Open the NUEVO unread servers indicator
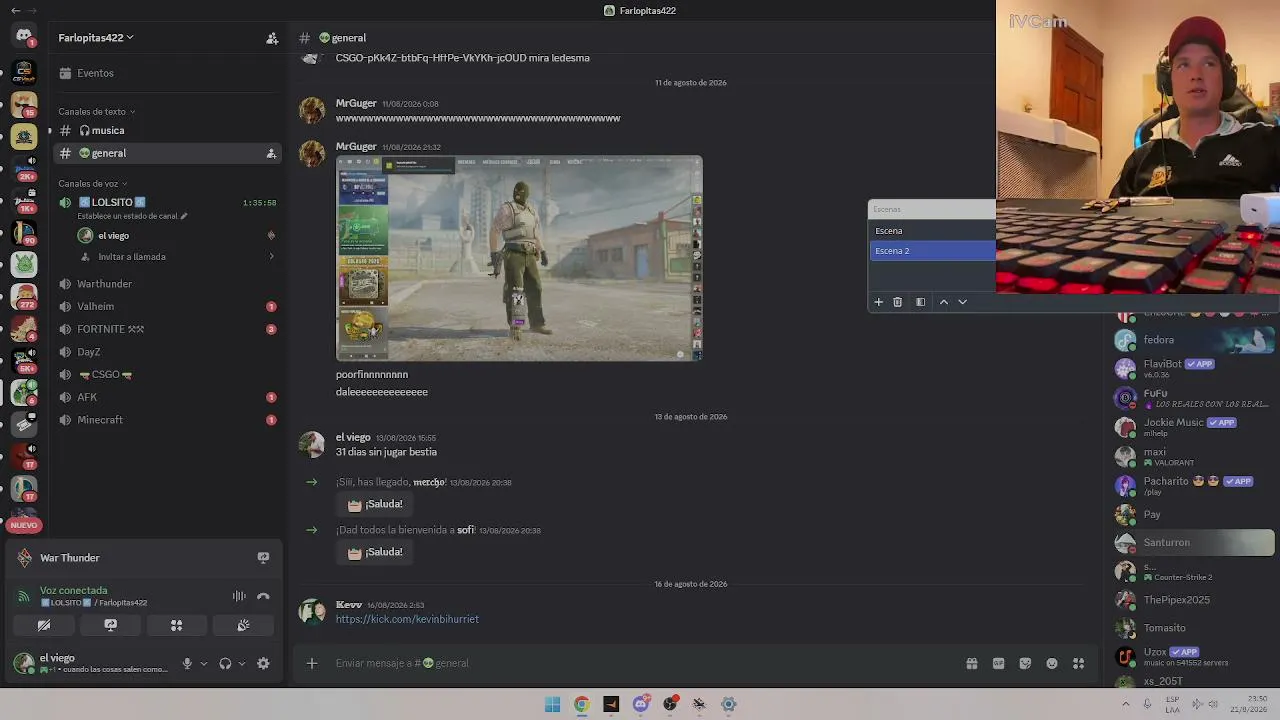 [24, 525]
